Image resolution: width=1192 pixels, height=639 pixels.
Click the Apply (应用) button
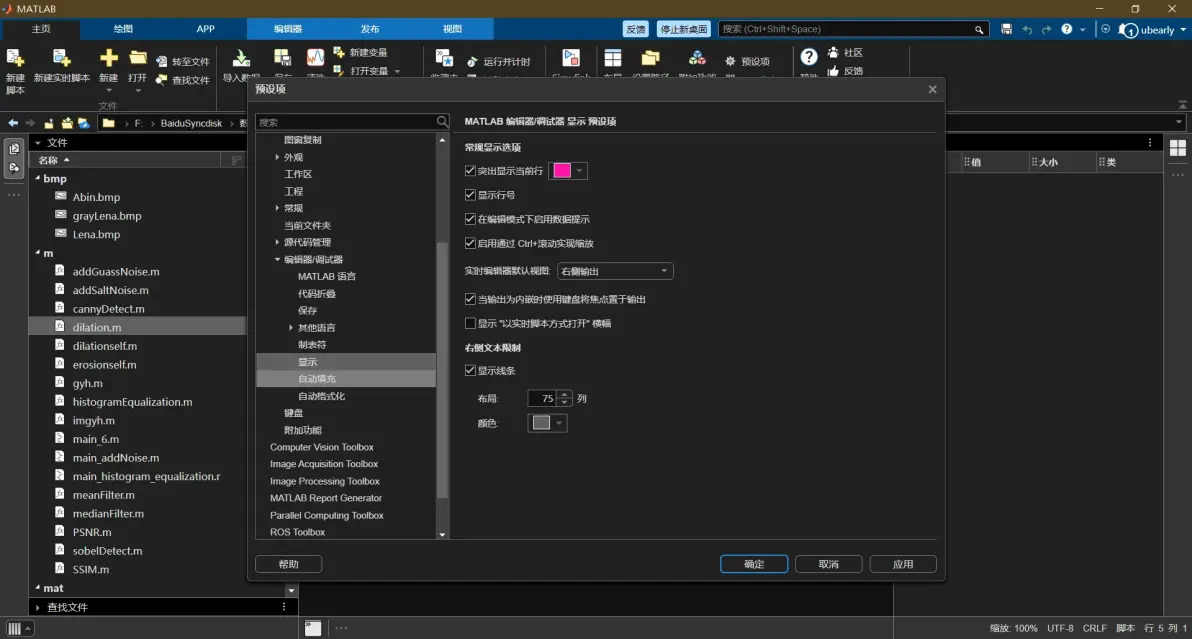903,565
